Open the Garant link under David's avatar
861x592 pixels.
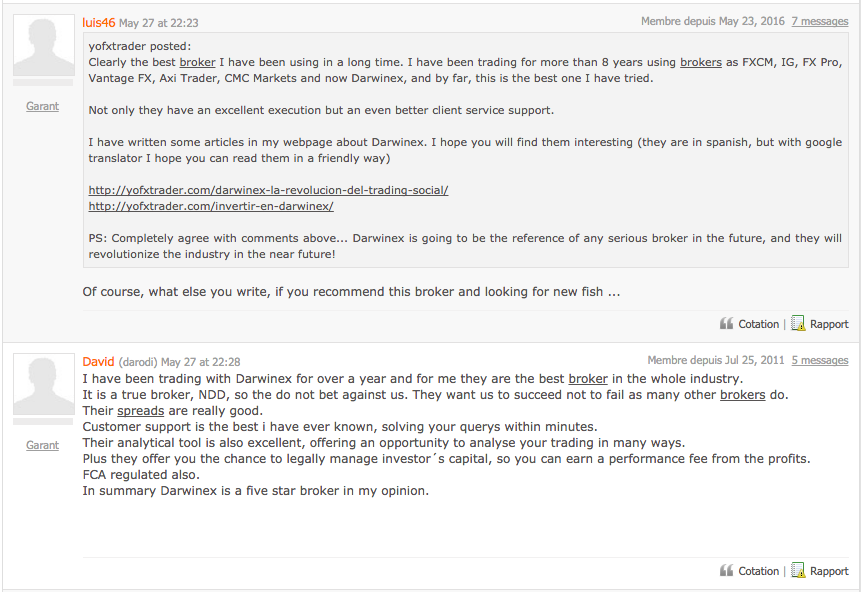pos(42,445)
